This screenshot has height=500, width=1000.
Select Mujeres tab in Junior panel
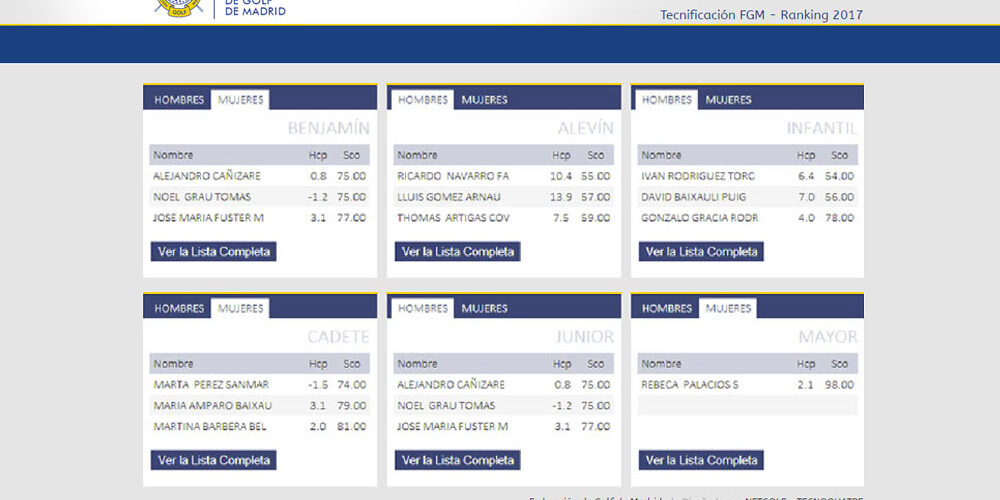tap(484, 309)
